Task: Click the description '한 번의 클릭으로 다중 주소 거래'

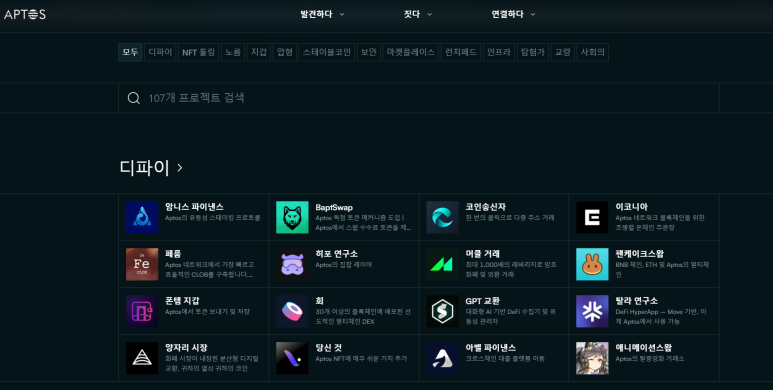Action: [x=510, y=218]
